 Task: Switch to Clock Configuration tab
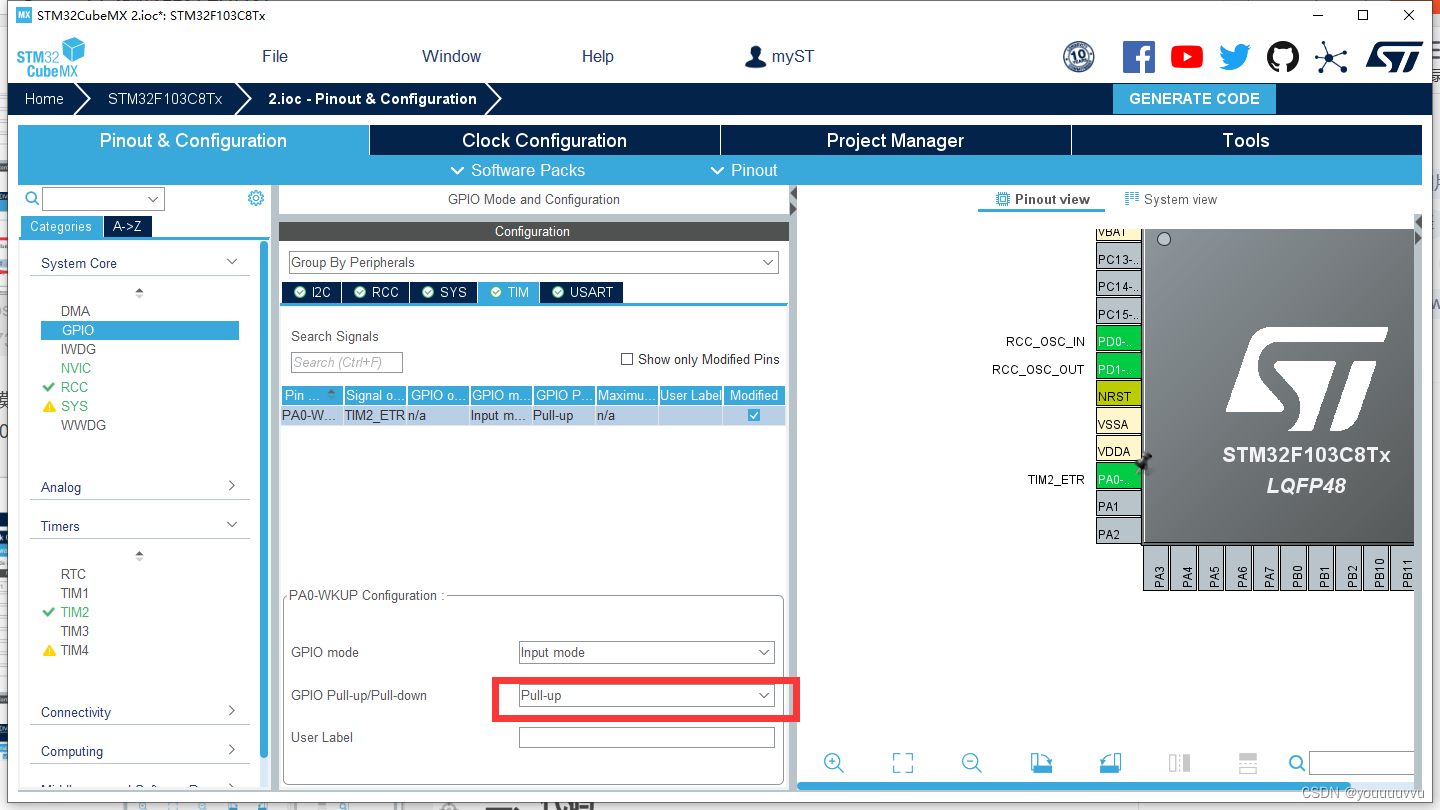[545, 140]
